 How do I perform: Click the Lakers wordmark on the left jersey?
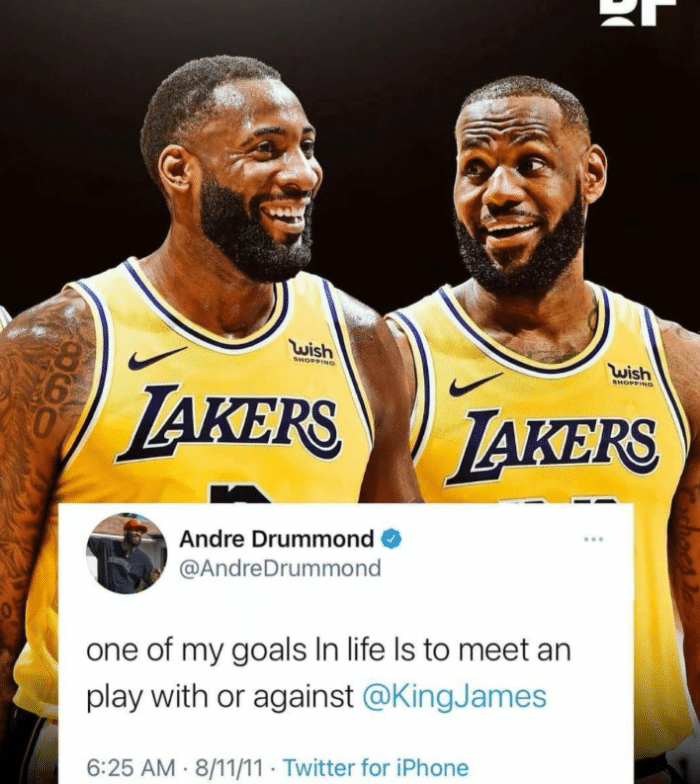click(x=231, y=423)
